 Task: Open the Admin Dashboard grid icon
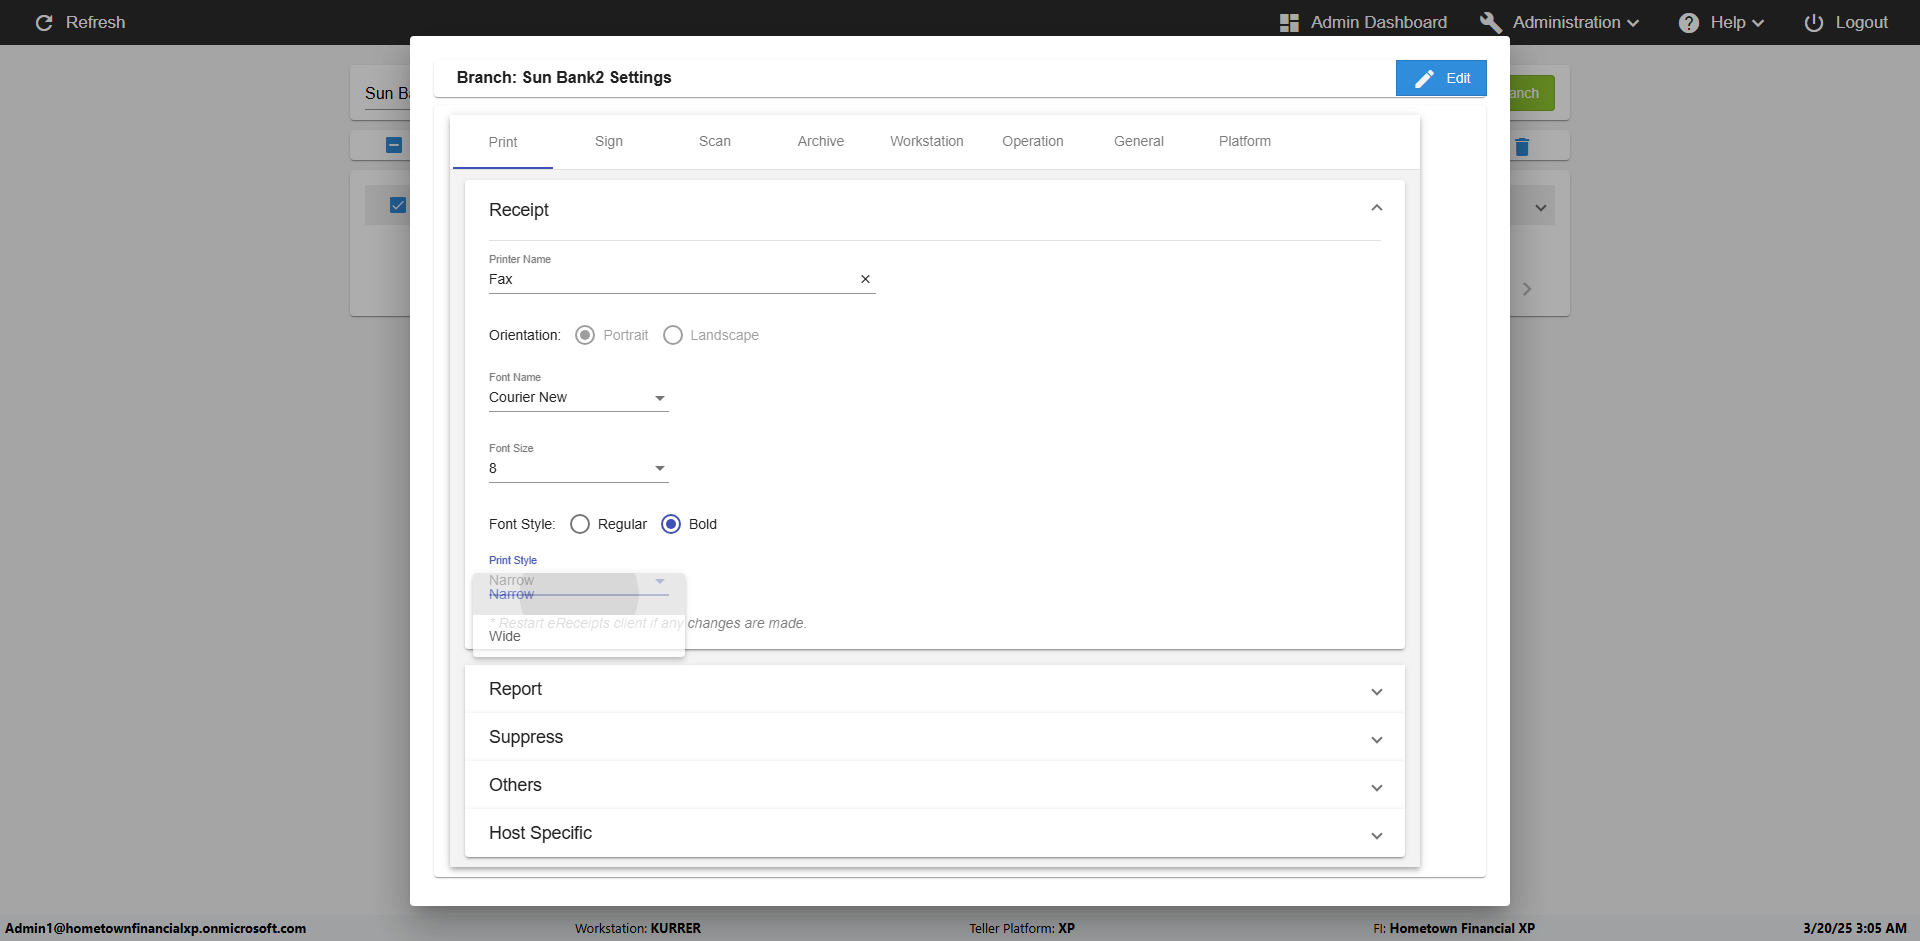[1289, 23]
